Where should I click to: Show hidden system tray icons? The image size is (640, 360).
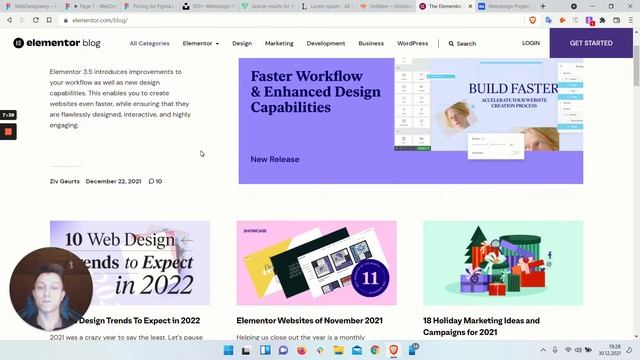tap(543, 350)
